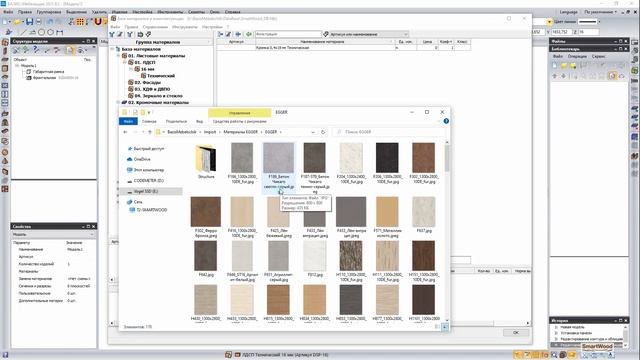The width and height of the screenshot is (640, 360).
Task: Collapse База материалов root node
Action: (x=112, y=49)
